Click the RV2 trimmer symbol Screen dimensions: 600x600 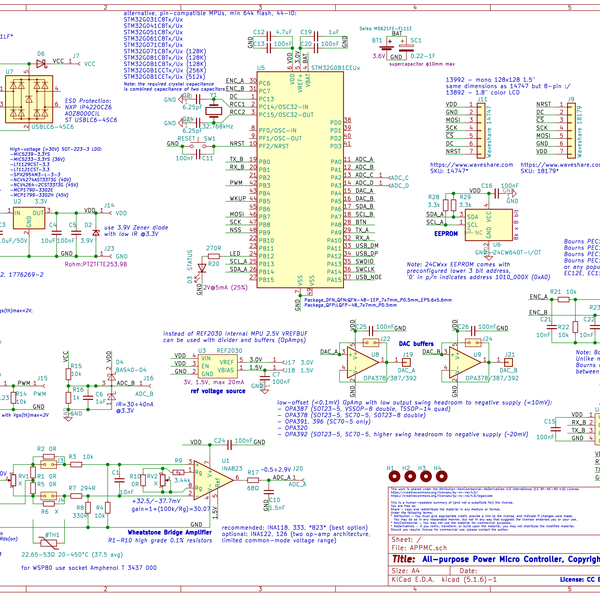162,480
